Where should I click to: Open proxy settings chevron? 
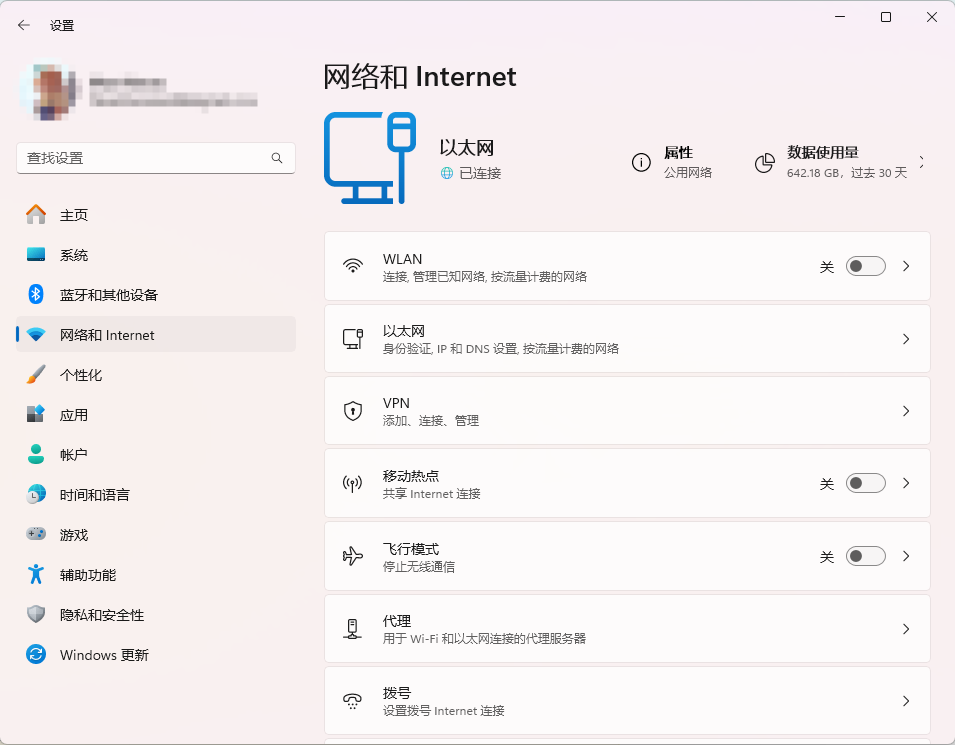[x=906, y=629]
